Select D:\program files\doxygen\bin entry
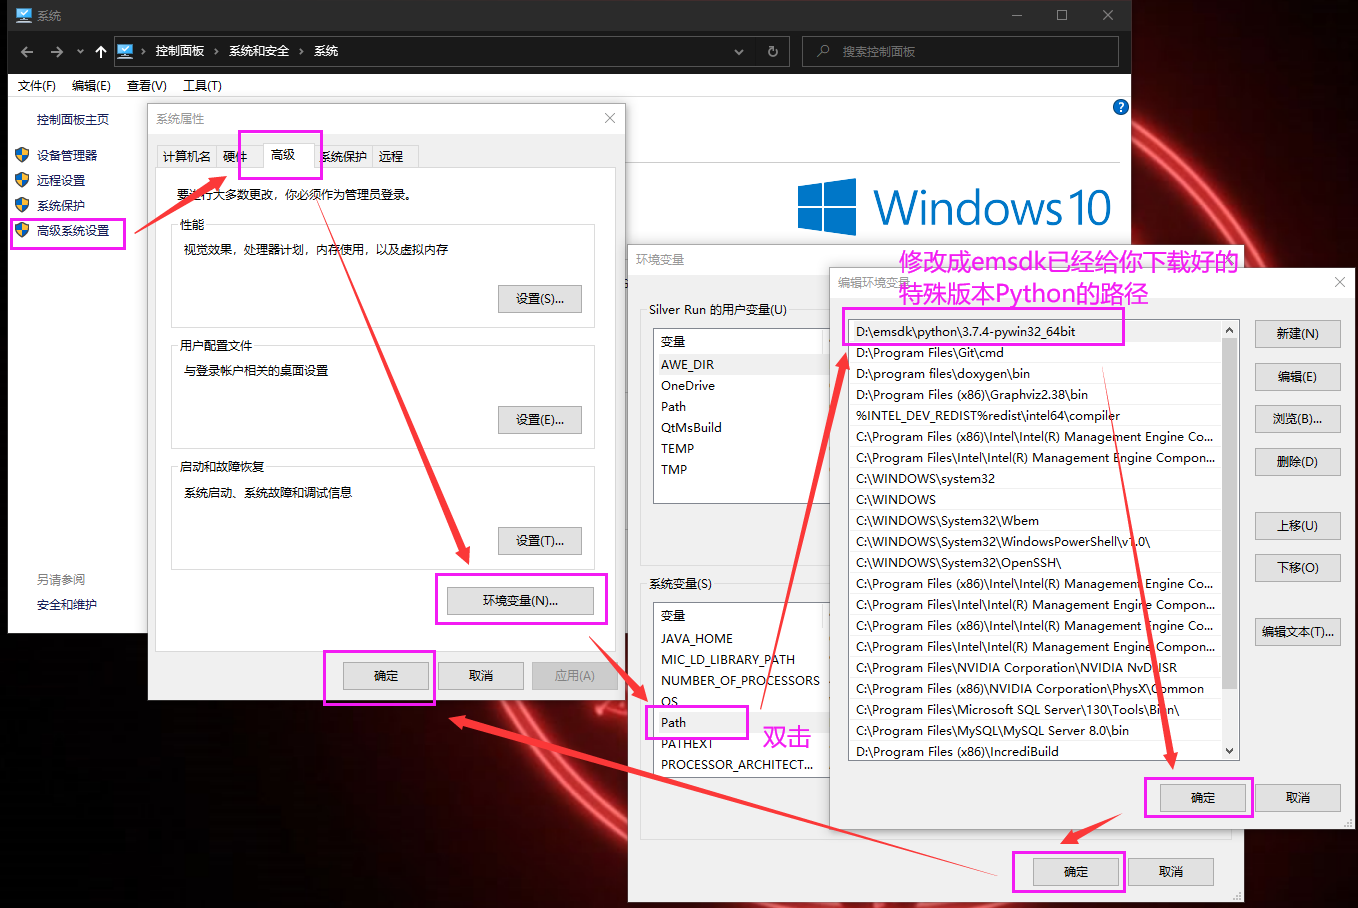 coord(1035,374)
